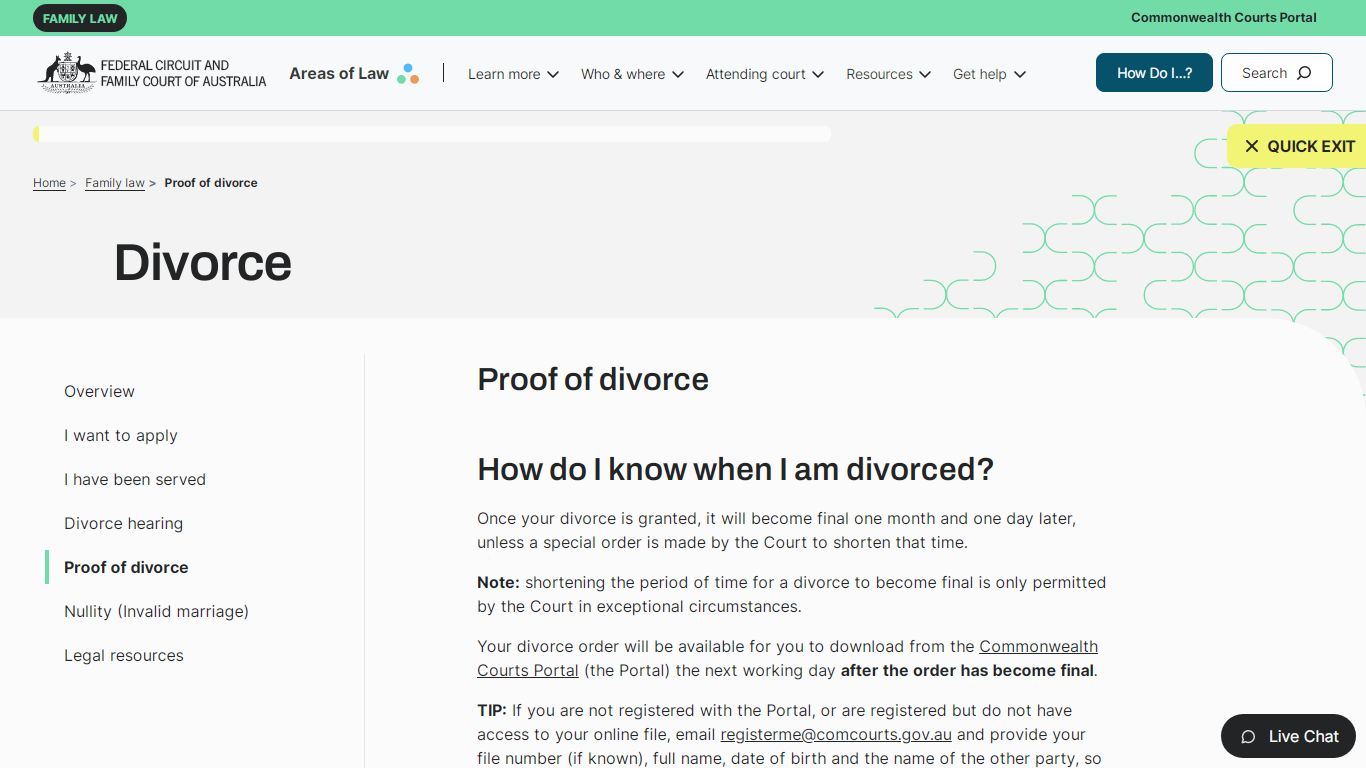Click the reading progress bar
Image resolution: width=1366 pixels, height=768 pixels.
[432, 134]
